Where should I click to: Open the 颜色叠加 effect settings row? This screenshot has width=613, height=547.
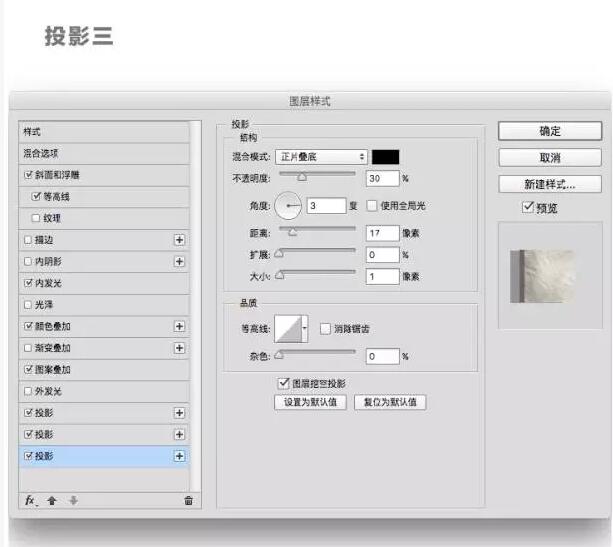(104, 326)
